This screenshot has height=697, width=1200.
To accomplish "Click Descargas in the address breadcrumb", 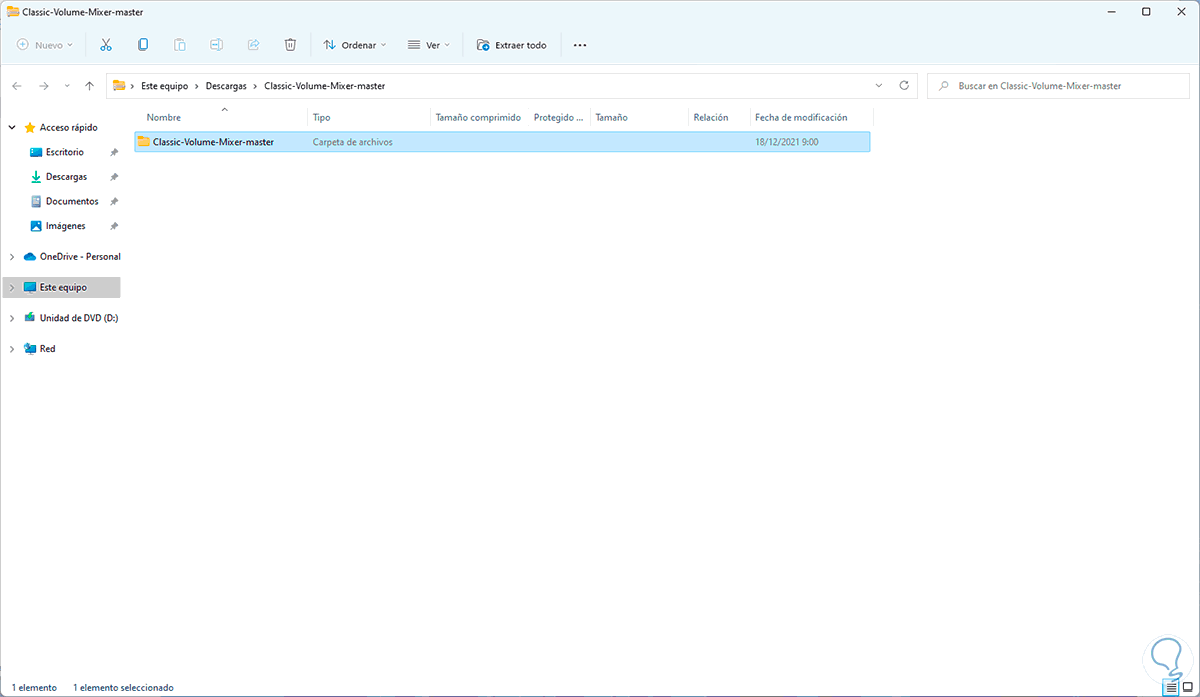I will (226, 86).
